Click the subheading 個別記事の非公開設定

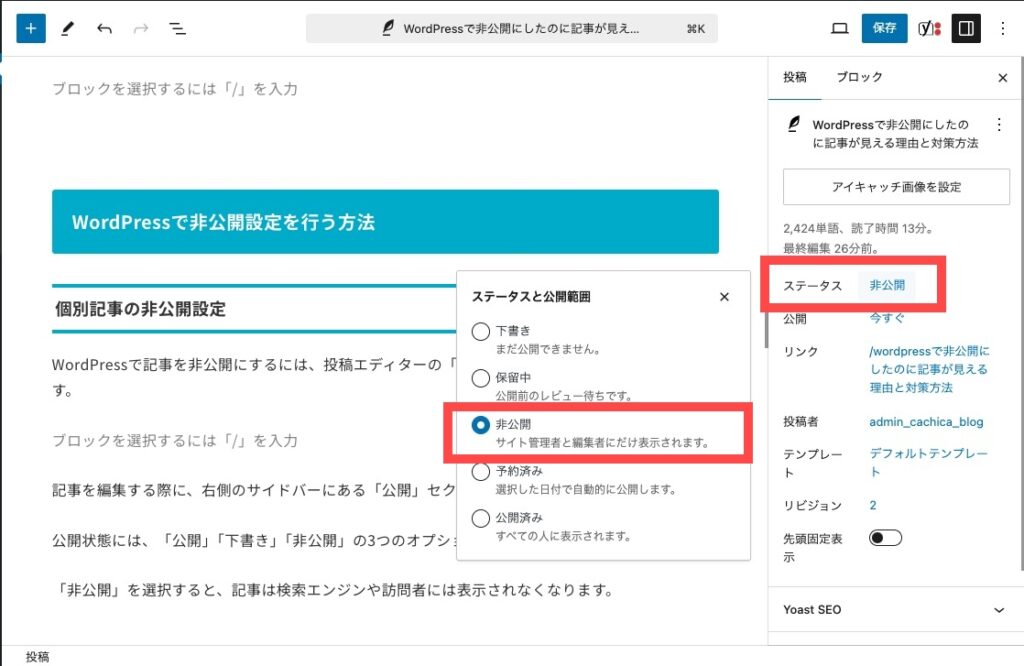coord(140,309)
